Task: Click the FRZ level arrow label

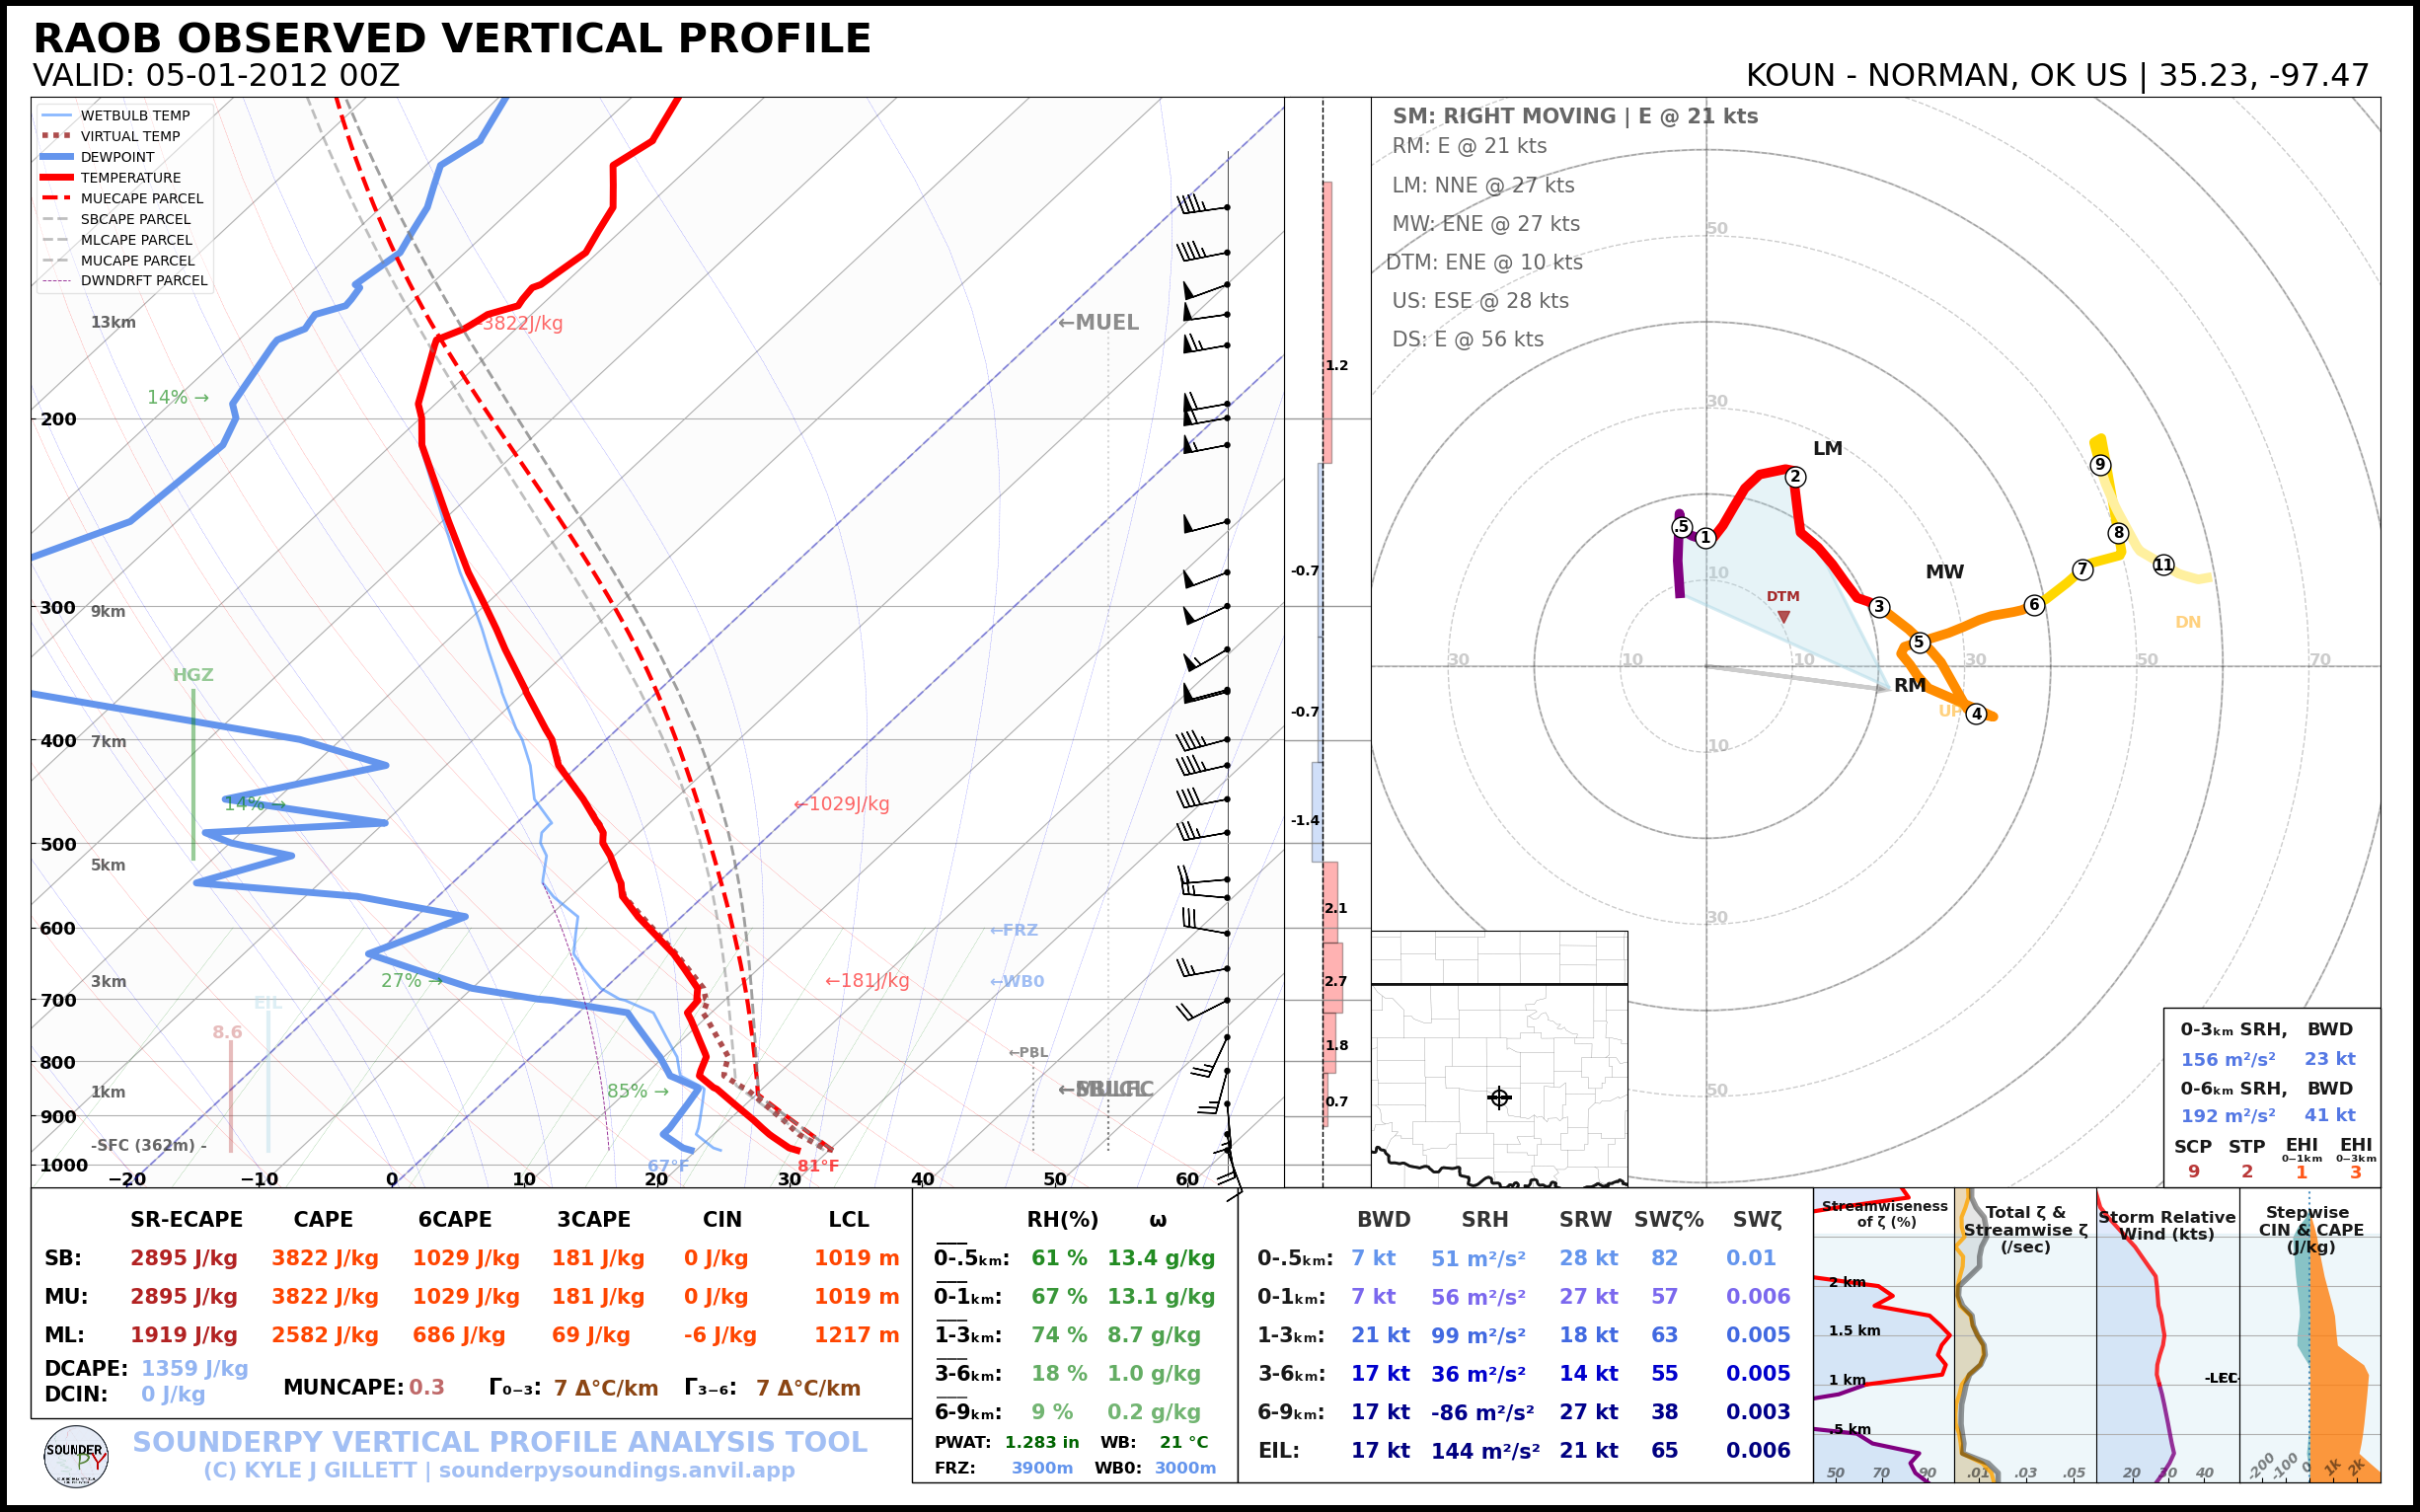Action: click(x=1014, y=930)
